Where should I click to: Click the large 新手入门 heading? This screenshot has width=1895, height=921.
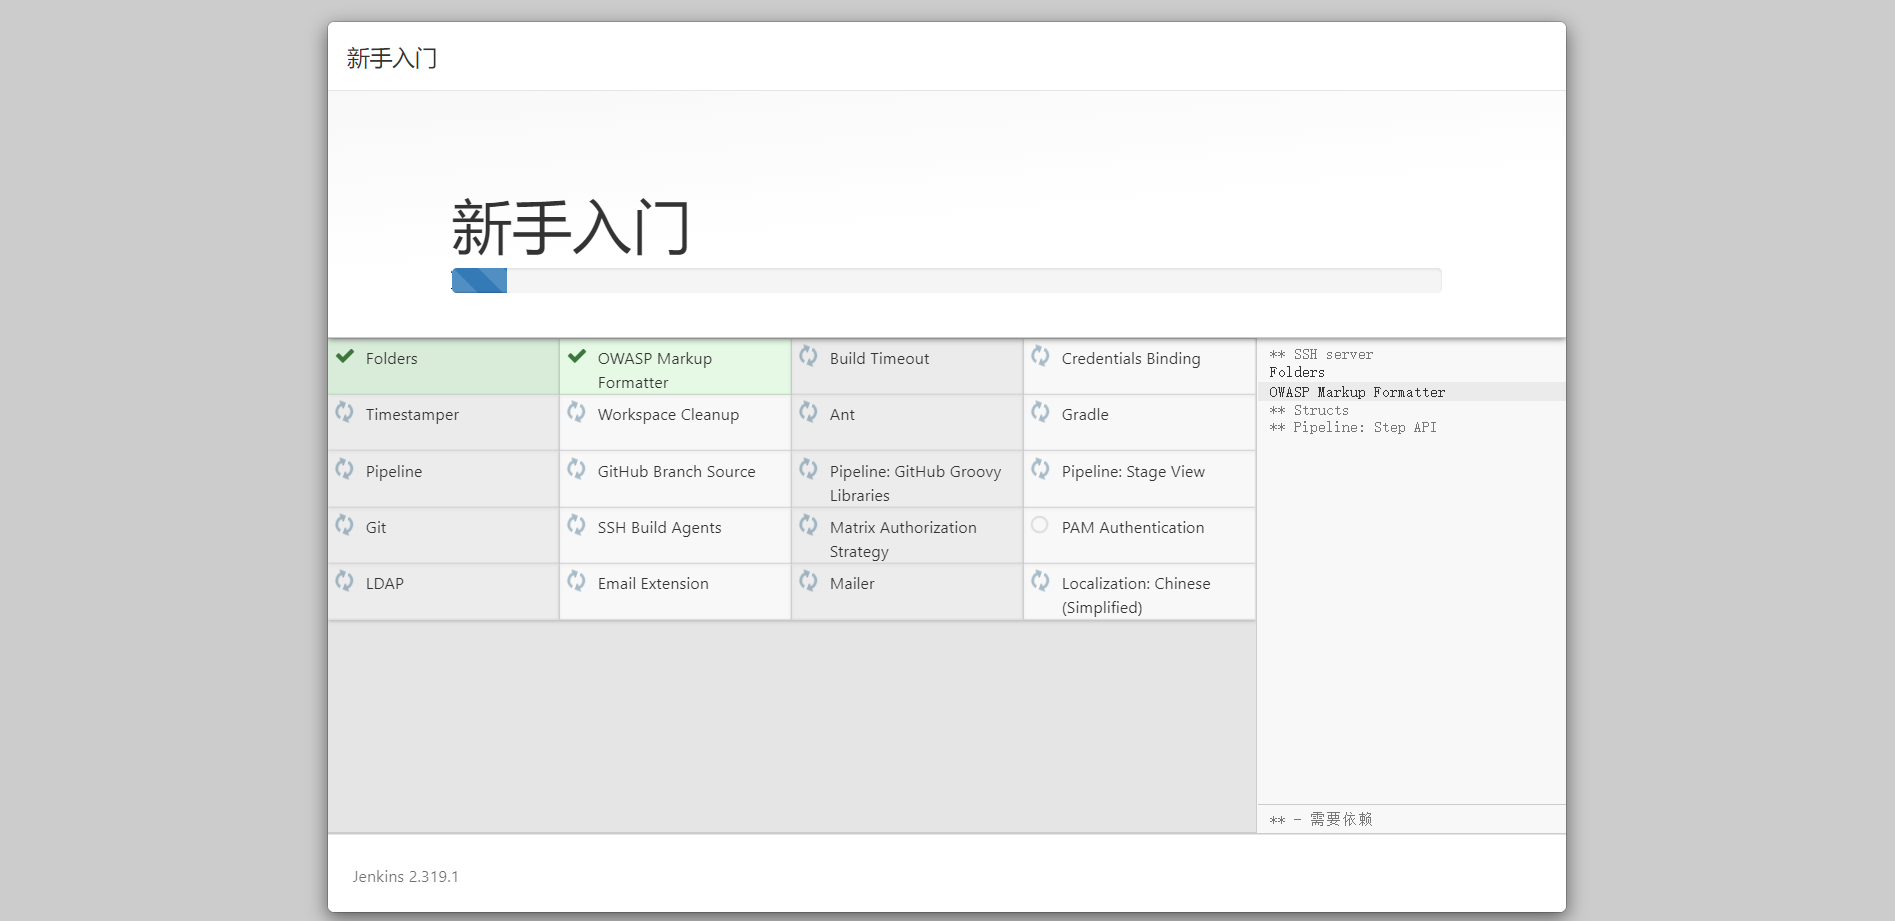(571, 227)
